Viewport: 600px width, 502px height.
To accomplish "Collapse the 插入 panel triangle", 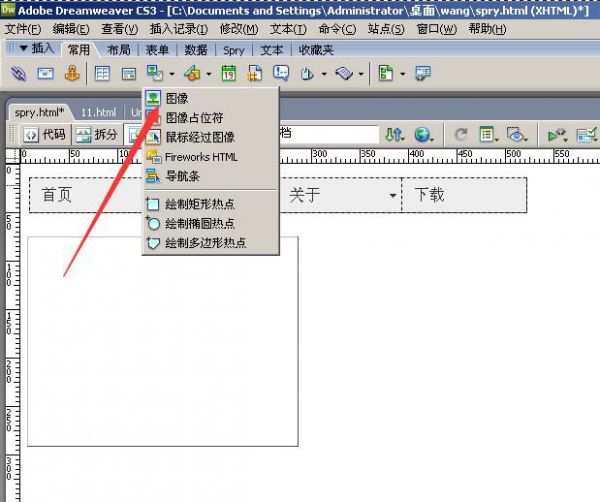I will [23, 48].
